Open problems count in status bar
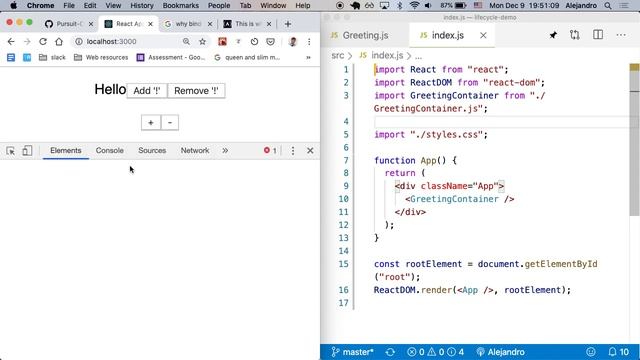Screen dimensions: 640x360 (x=435, y=352)
